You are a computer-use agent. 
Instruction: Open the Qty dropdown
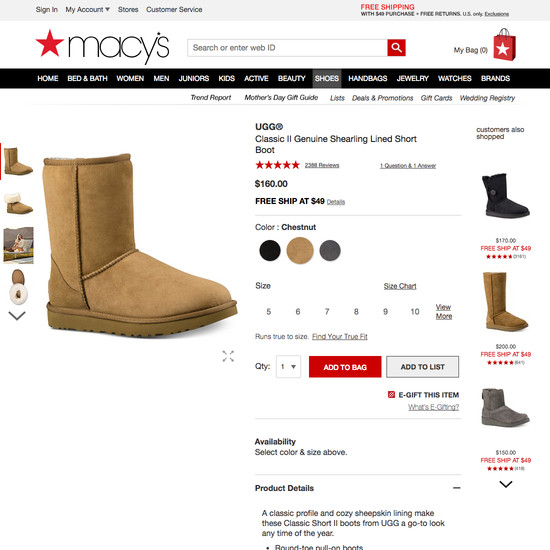(288, 367)
